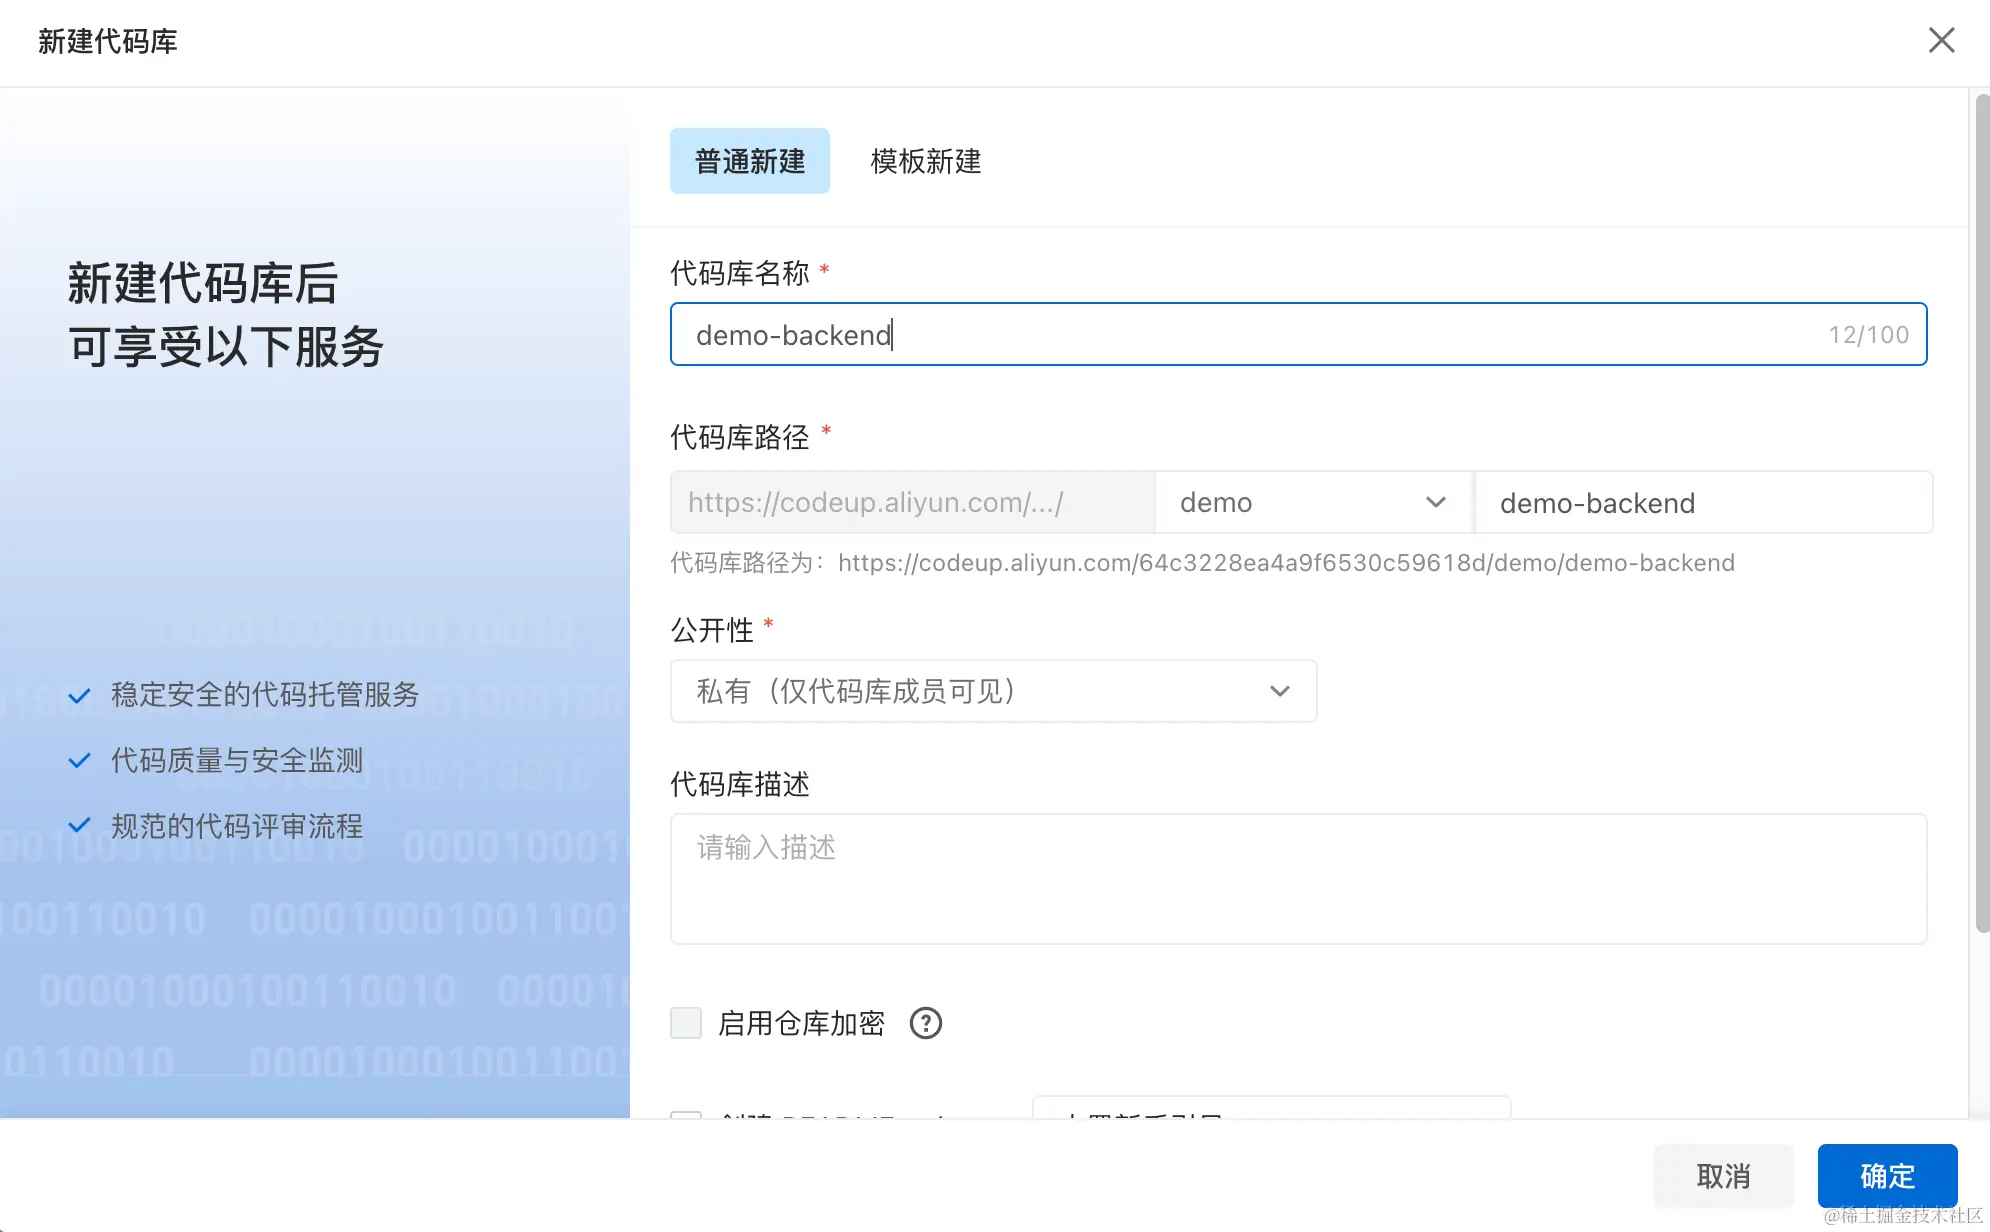Click the 新建代码库 dialog title
The height and width of the screenshot is (1232, 1990).
108,41
